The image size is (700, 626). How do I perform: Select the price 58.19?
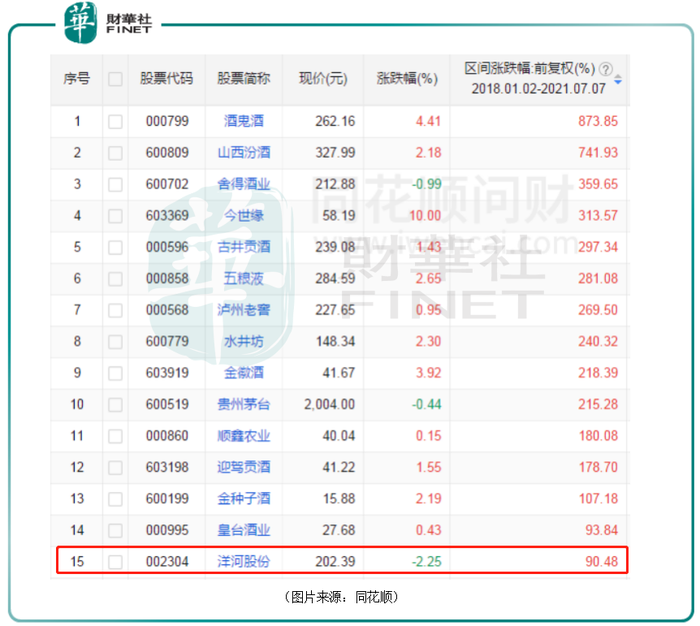[x=339, y=216]
